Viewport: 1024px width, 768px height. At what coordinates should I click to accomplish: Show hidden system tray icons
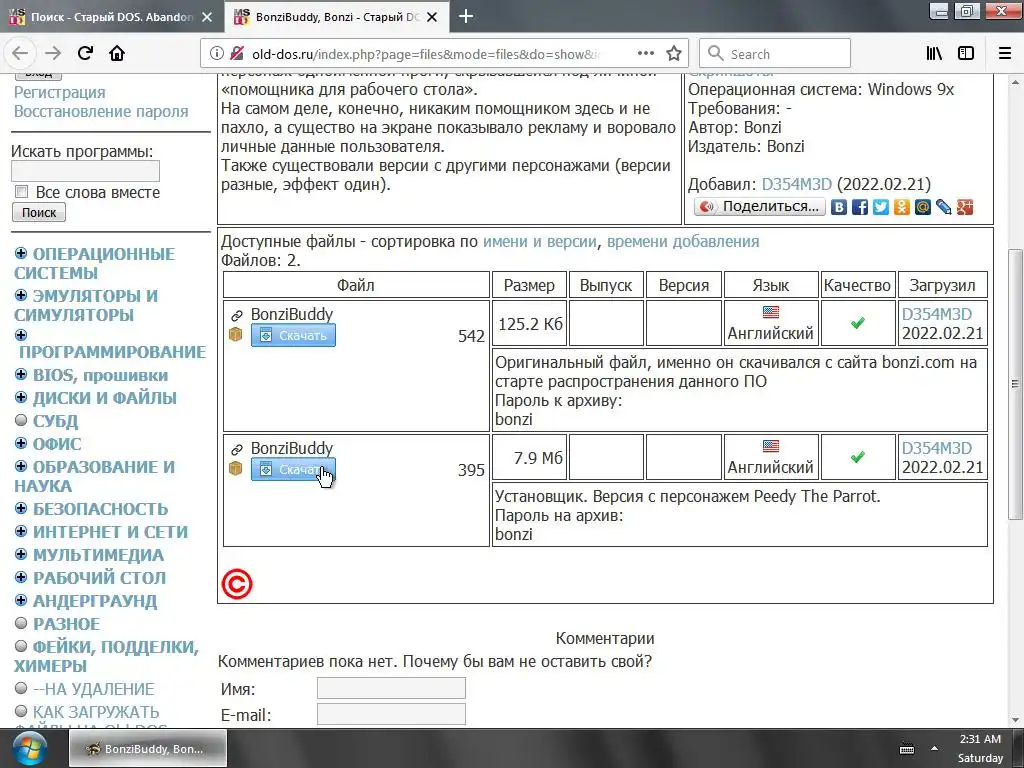pyautogui.click(x=934, y=749)
